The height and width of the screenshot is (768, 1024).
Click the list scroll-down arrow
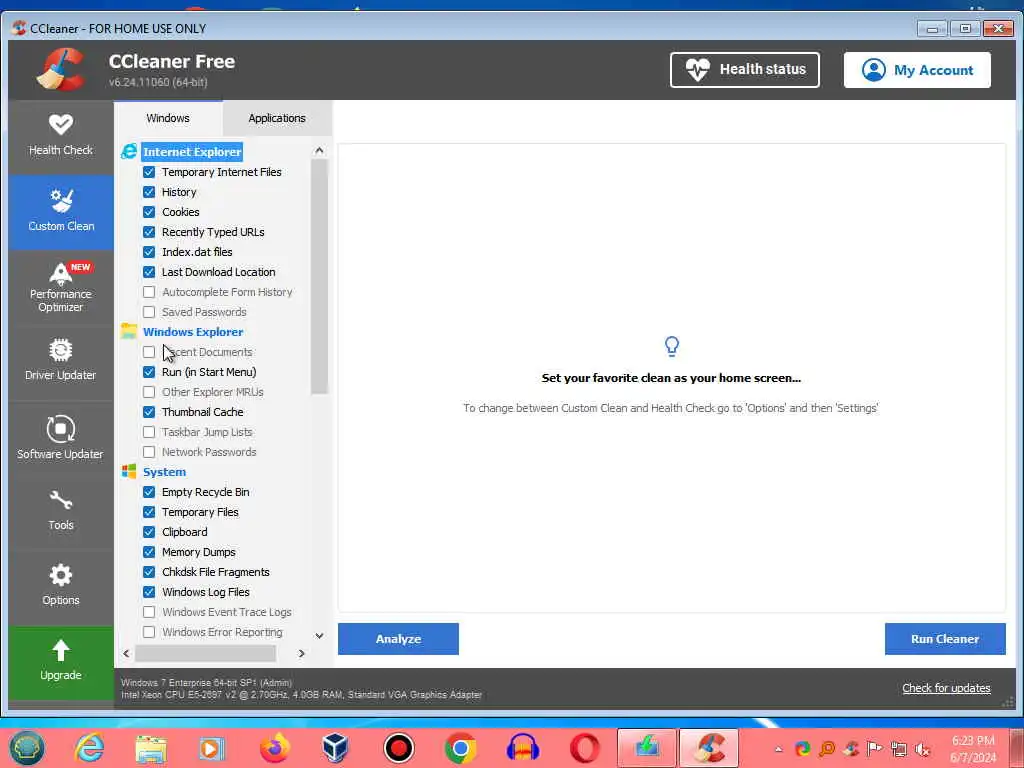[319, 635]
